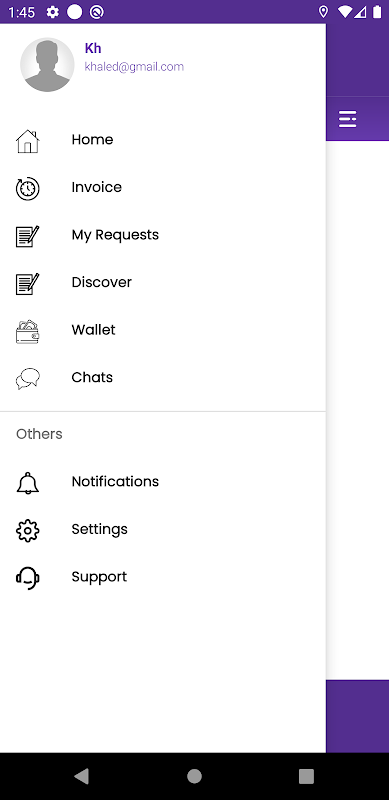Tap the My Requests notepad icon
Image resolution: width=389 pixels, height=800 pixels.
[x=28, y=236]
